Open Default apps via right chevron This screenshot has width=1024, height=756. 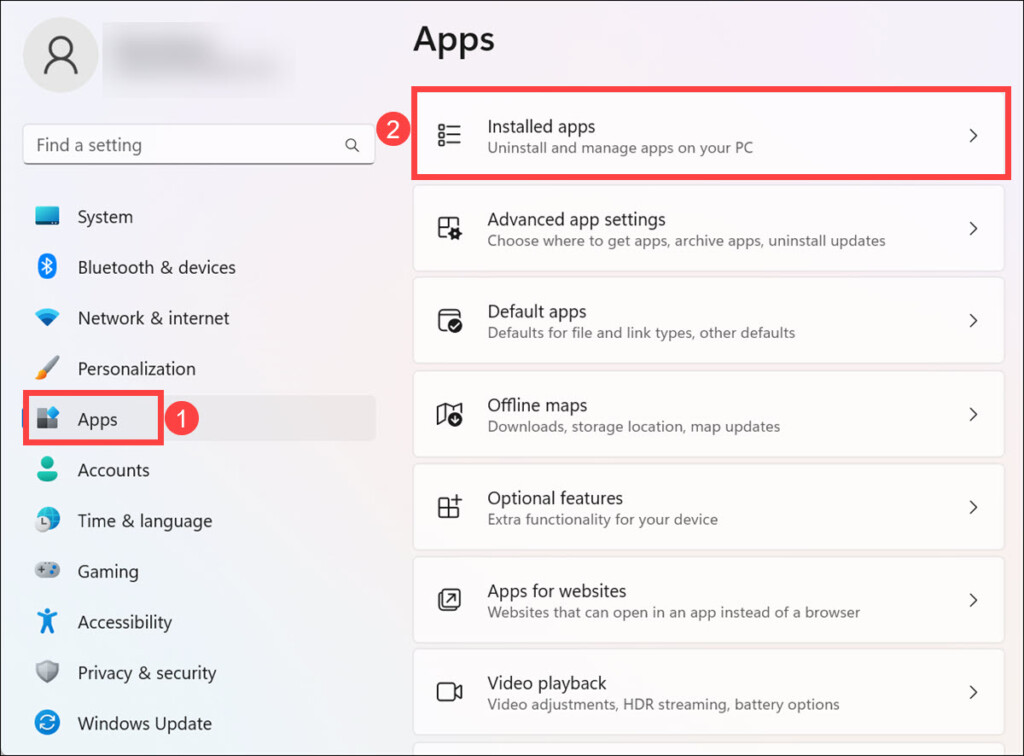973,321
